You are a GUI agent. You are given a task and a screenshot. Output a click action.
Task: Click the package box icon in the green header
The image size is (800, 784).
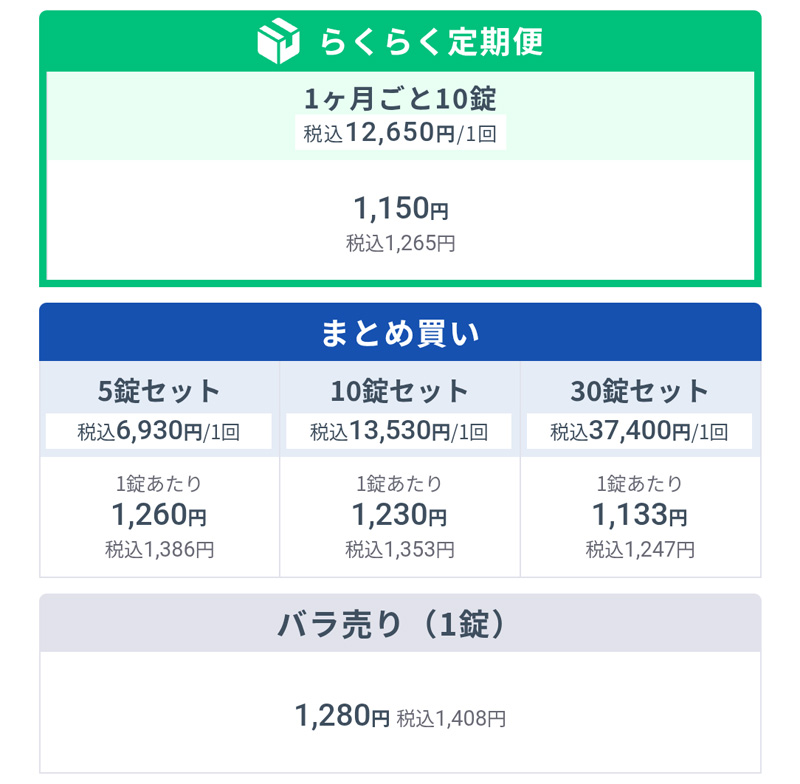click(278, 41)
